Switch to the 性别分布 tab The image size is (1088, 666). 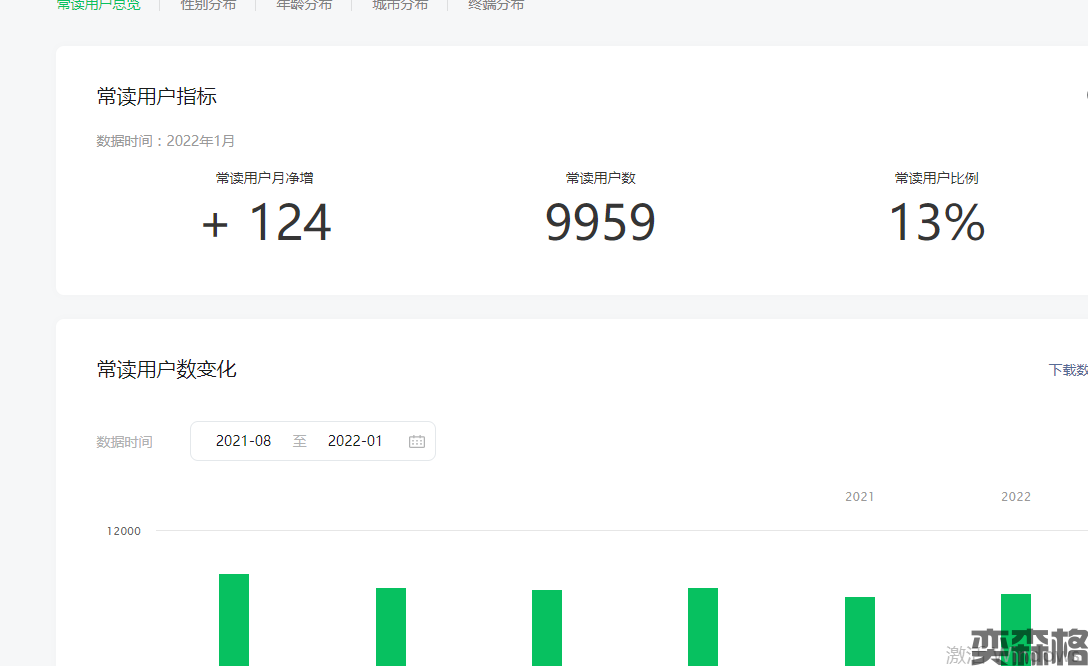pyautogui.click(x=208, y=5)
